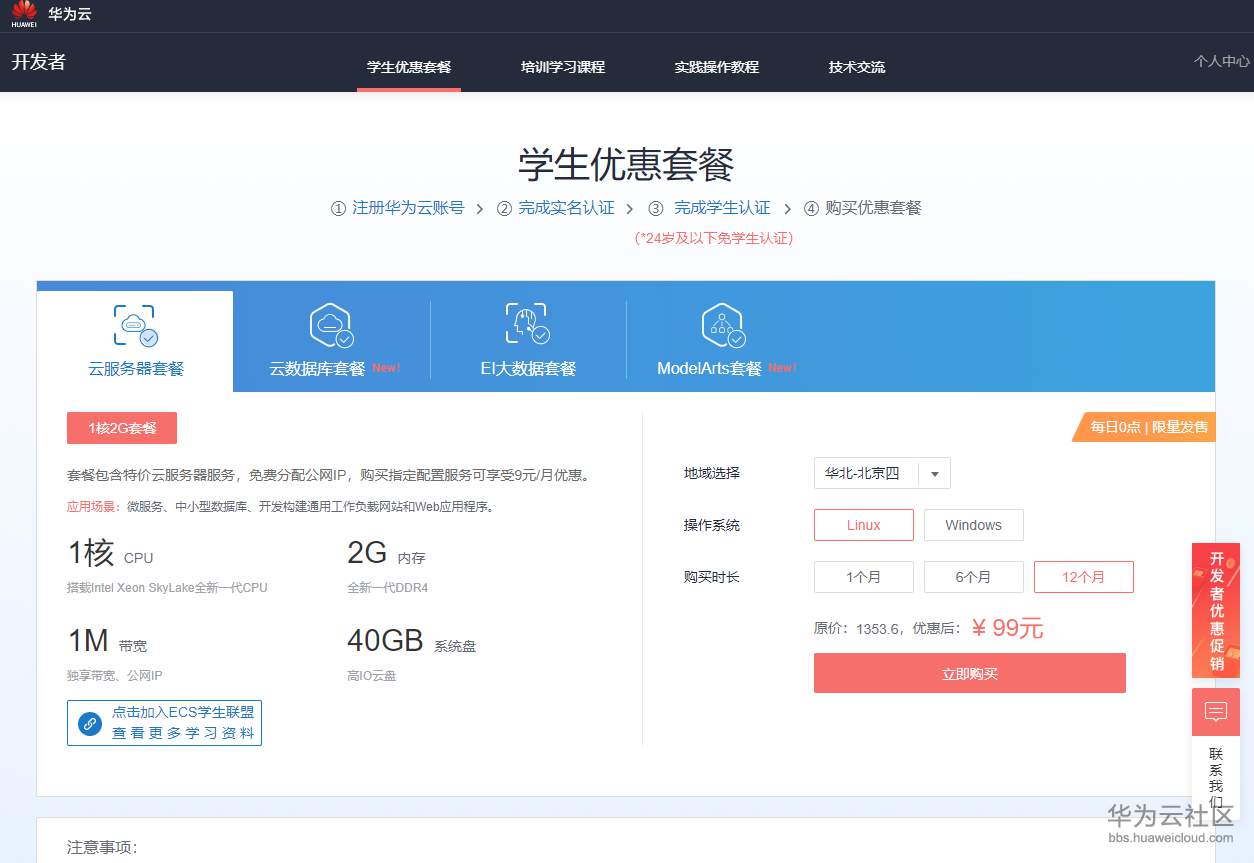The height and width of the screenshot is (863, 1254).
Task: Click the ￥99元 discounted price
Action: pyautogui.click(x=1007, y=628)
